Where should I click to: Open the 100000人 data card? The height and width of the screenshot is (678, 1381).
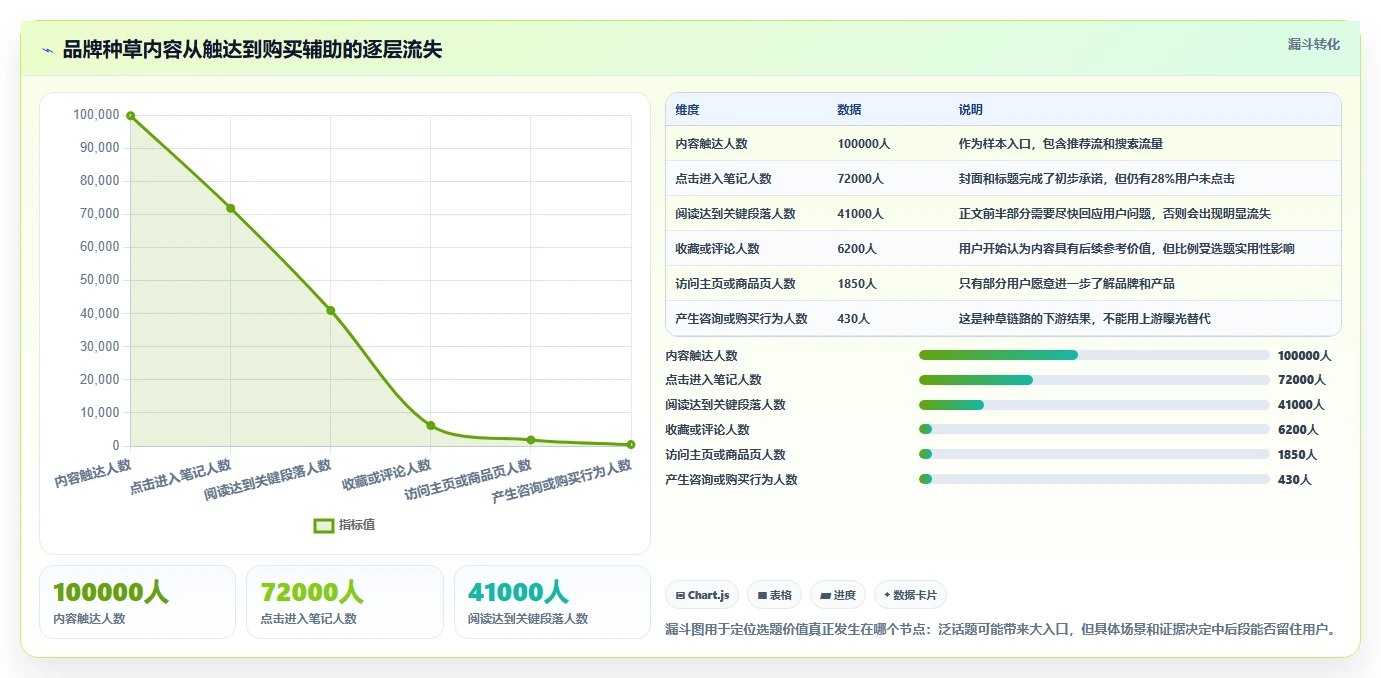(x=137, y=602)
